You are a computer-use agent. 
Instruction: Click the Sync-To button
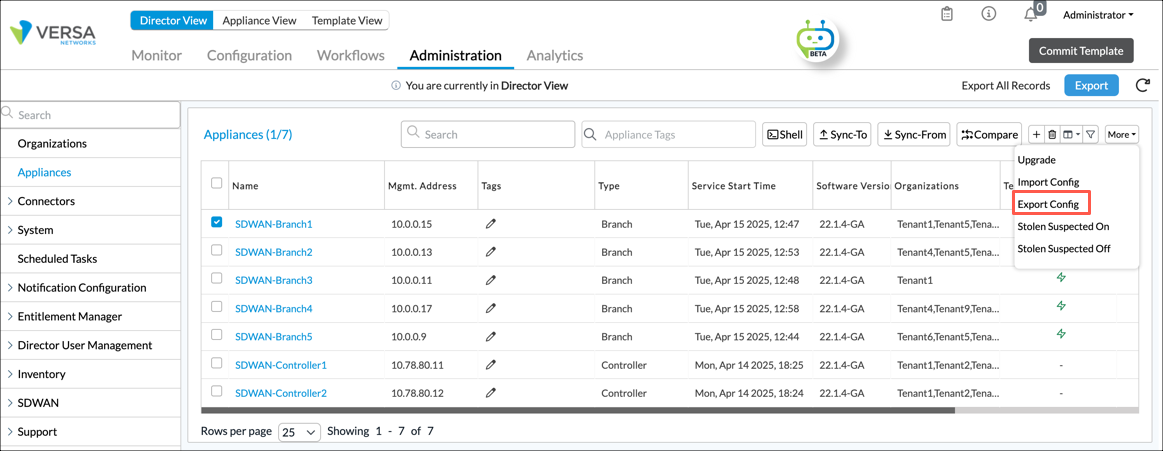click(843, 135)
